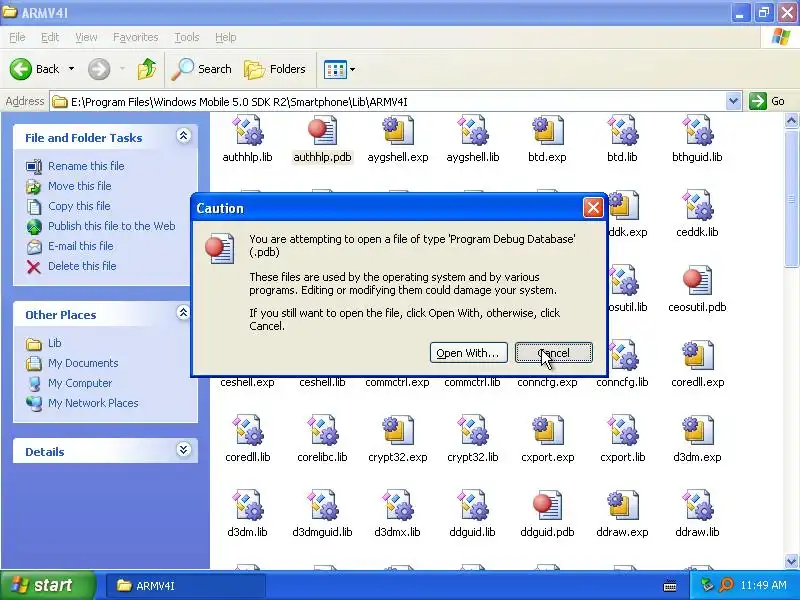
Task: Click Cancel in the Caution dialog
Action: pos(554,353)
